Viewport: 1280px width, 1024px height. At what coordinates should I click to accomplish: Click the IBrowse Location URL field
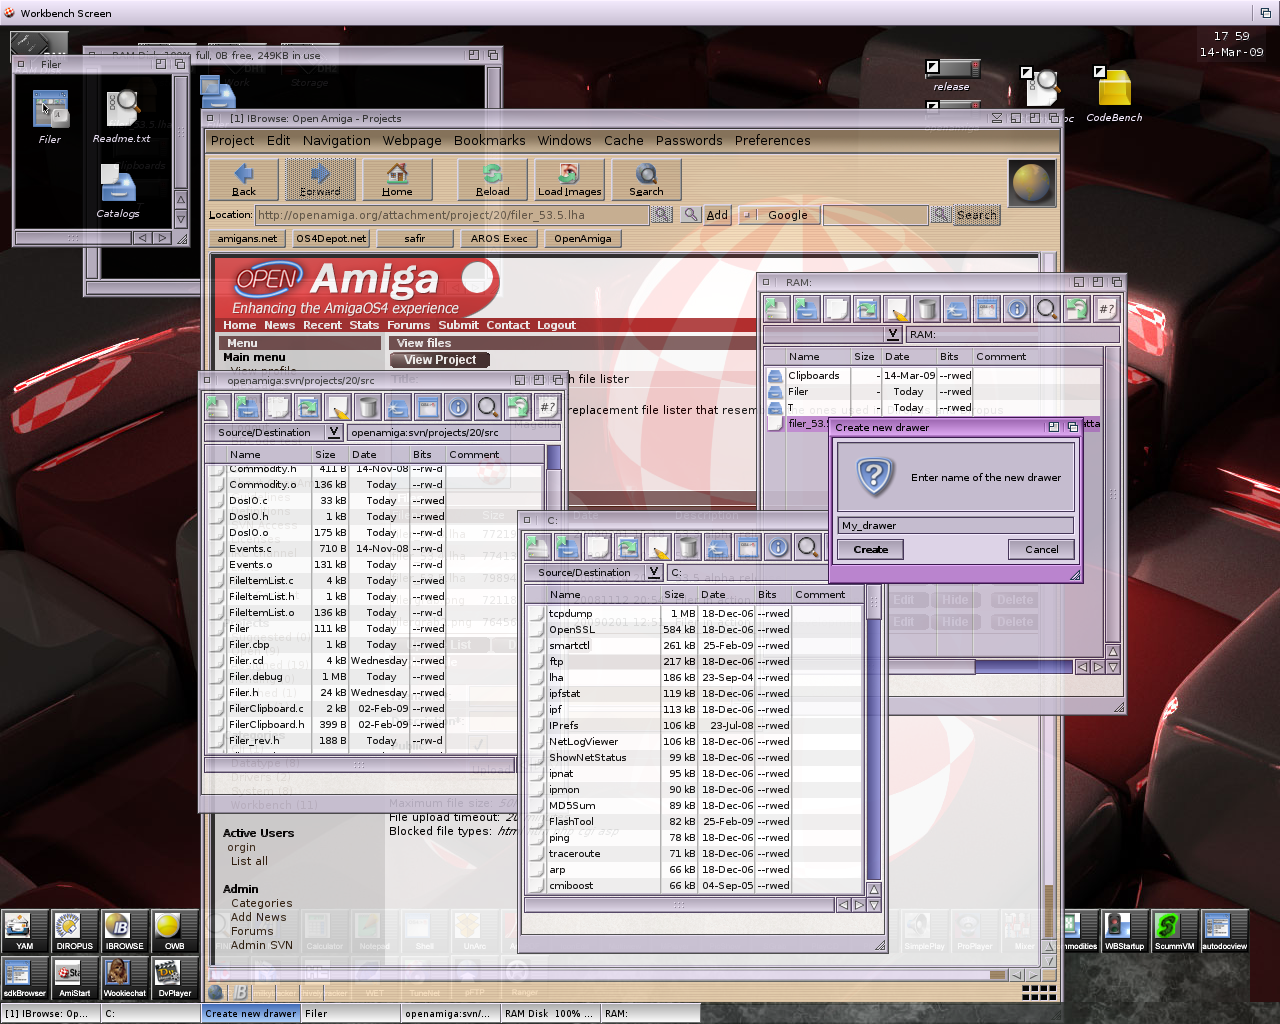coord(452,215)
